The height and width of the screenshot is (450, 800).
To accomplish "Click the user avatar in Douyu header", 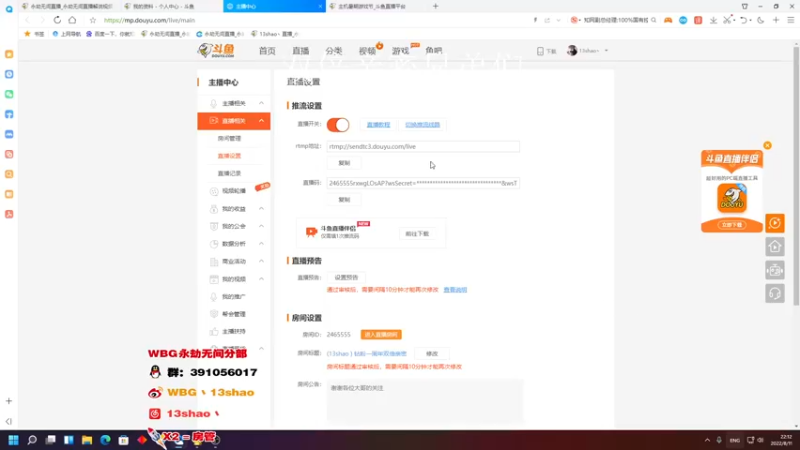I will 572,51.
